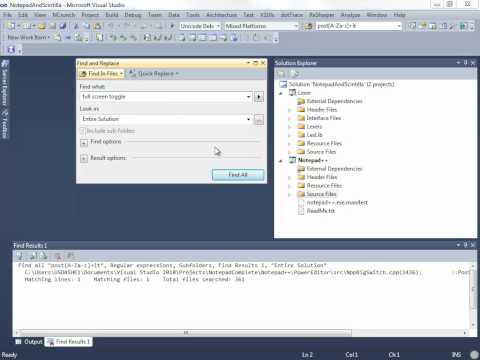
Task: Click the expression builder arrow button
Action: [259, 97]
